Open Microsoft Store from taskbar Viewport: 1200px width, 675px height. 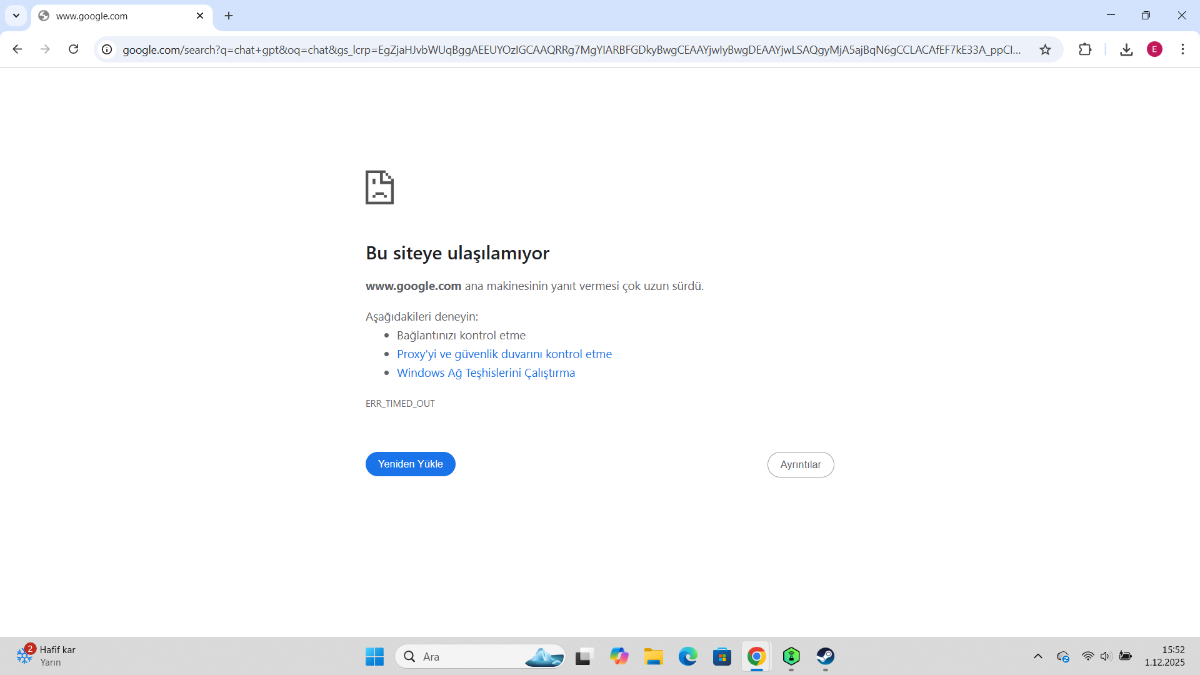point(722,656)
